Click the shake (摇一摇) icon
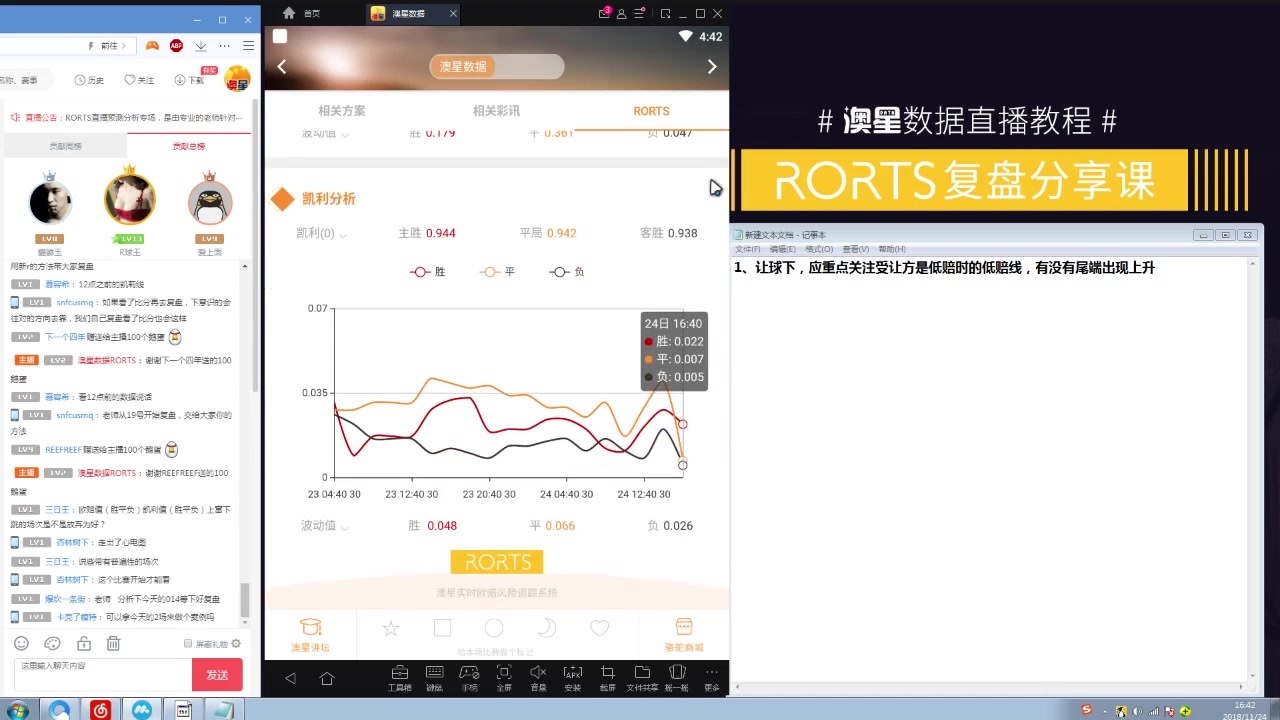Viewport: 1280px width, 720px height. point(677,678)
